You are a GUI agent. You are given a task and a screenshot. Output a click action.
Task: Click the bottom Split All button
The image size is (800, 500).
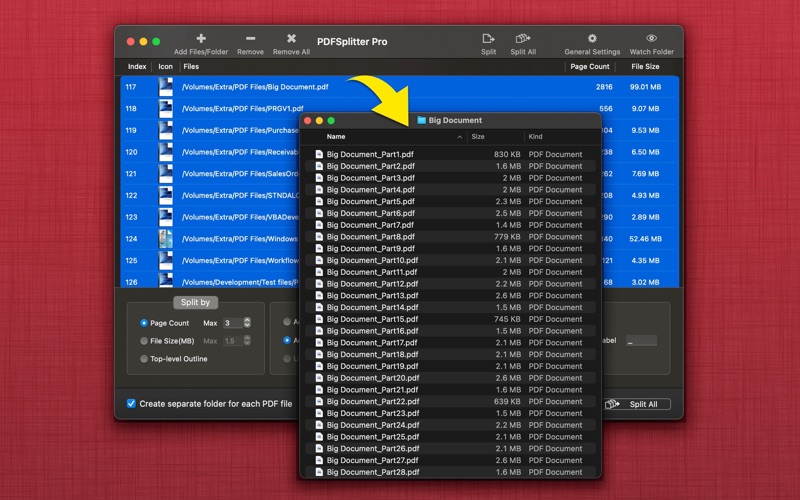tap(637, 404)
